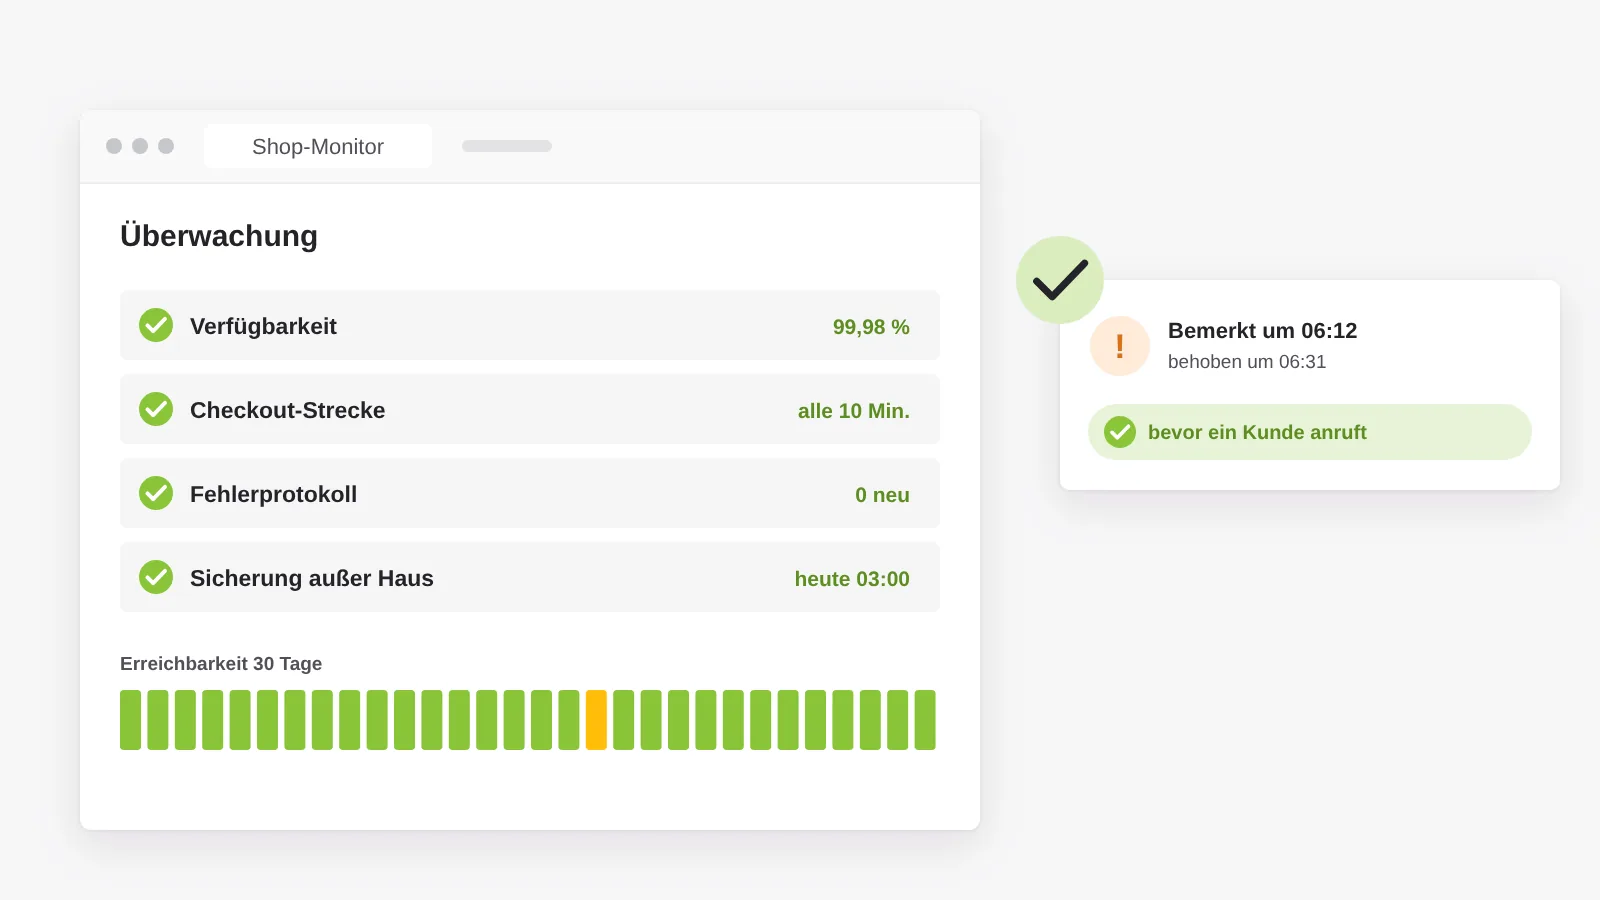Screen dimensions: 1600x900
Task: Click the large black checkmark badge
Action: 1060,280
